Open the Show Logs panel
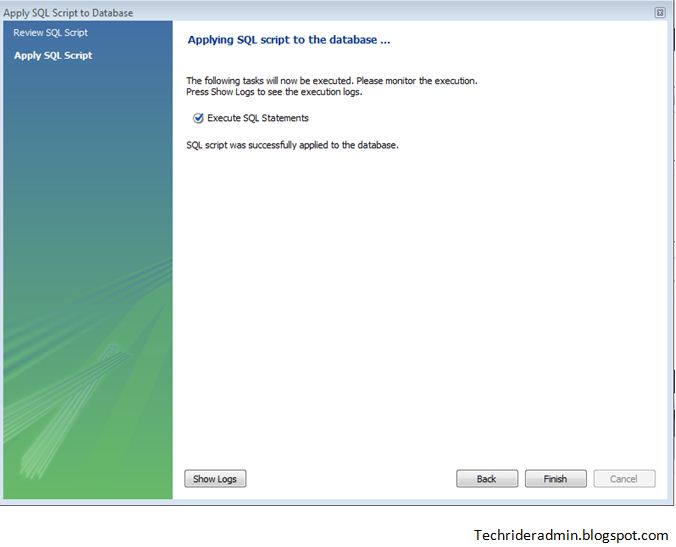The width and height of the screenshot is (676, 547). click(215, 478)
